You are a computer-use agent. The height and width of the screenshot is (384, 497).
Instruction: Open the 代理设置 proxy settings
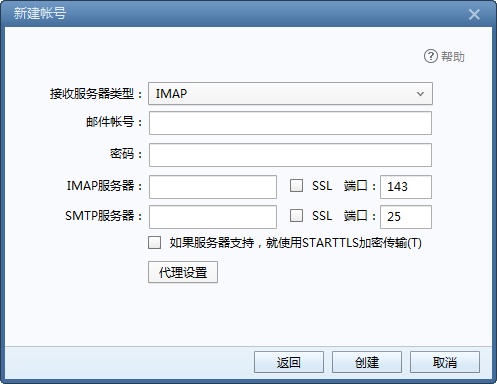[x=183, y=272]
